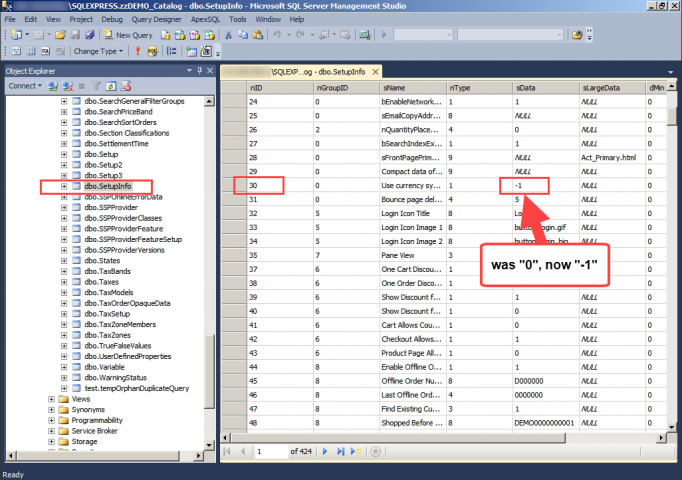The height and width of the screenshot is (480, 682).
Task: Open the ApexSQL menu
Action: 204,19
